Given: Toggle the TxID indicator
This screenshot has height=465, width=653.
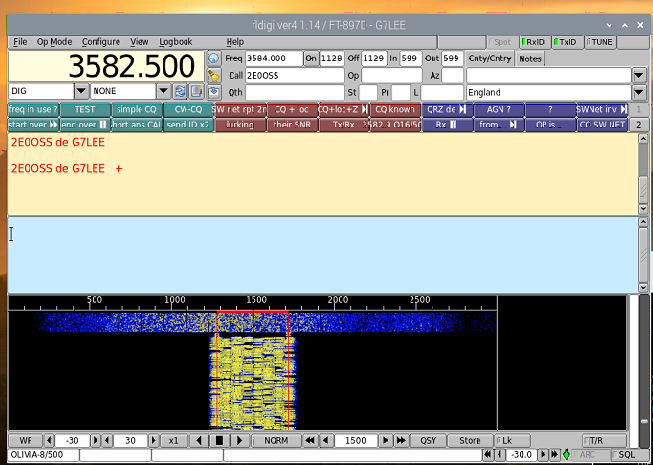Looking at the screenshot, I should (566, 42).
